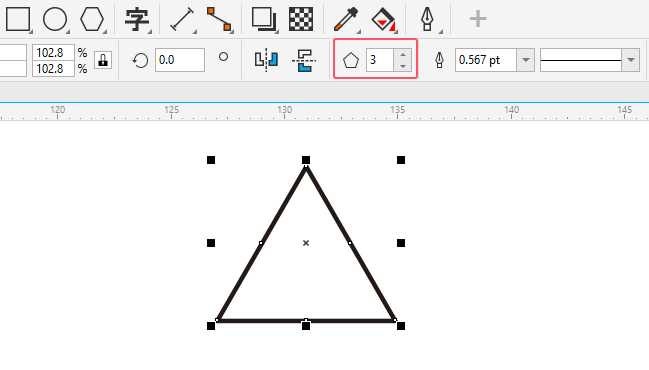Click the rotation angle field showing 0.0

[x=180, y=60]
